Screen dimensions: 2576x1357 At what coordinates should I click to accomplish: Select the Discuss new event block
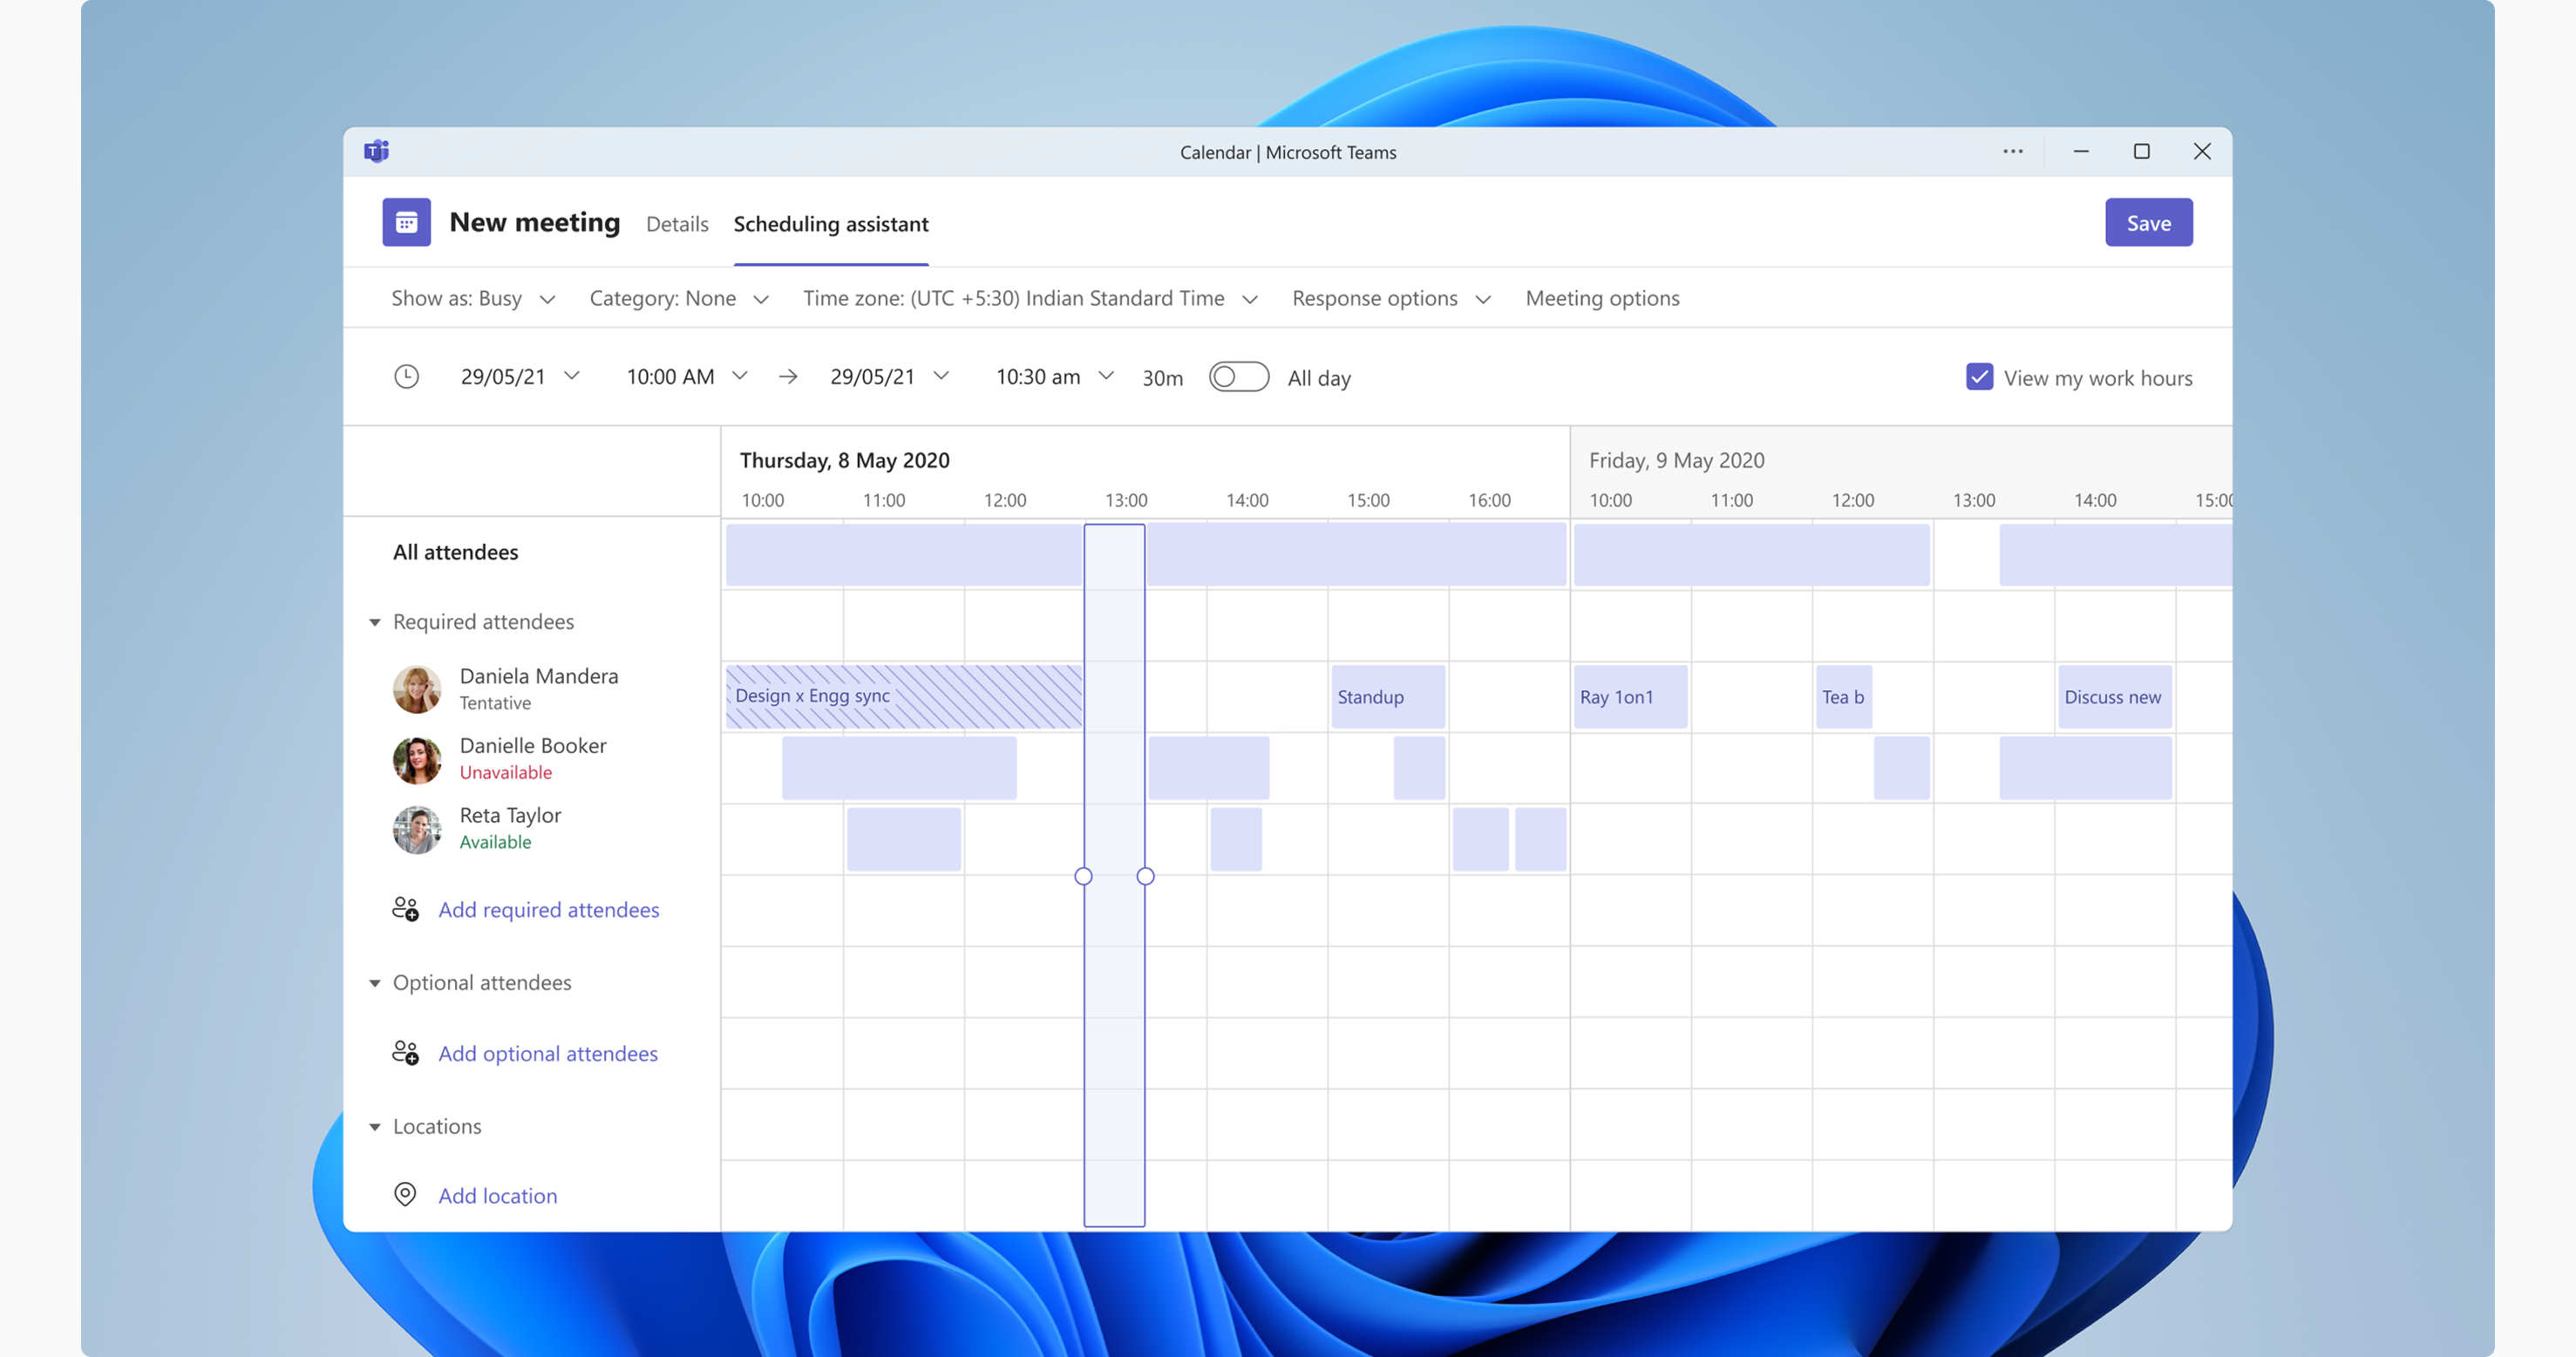(x=2114, y=696)
